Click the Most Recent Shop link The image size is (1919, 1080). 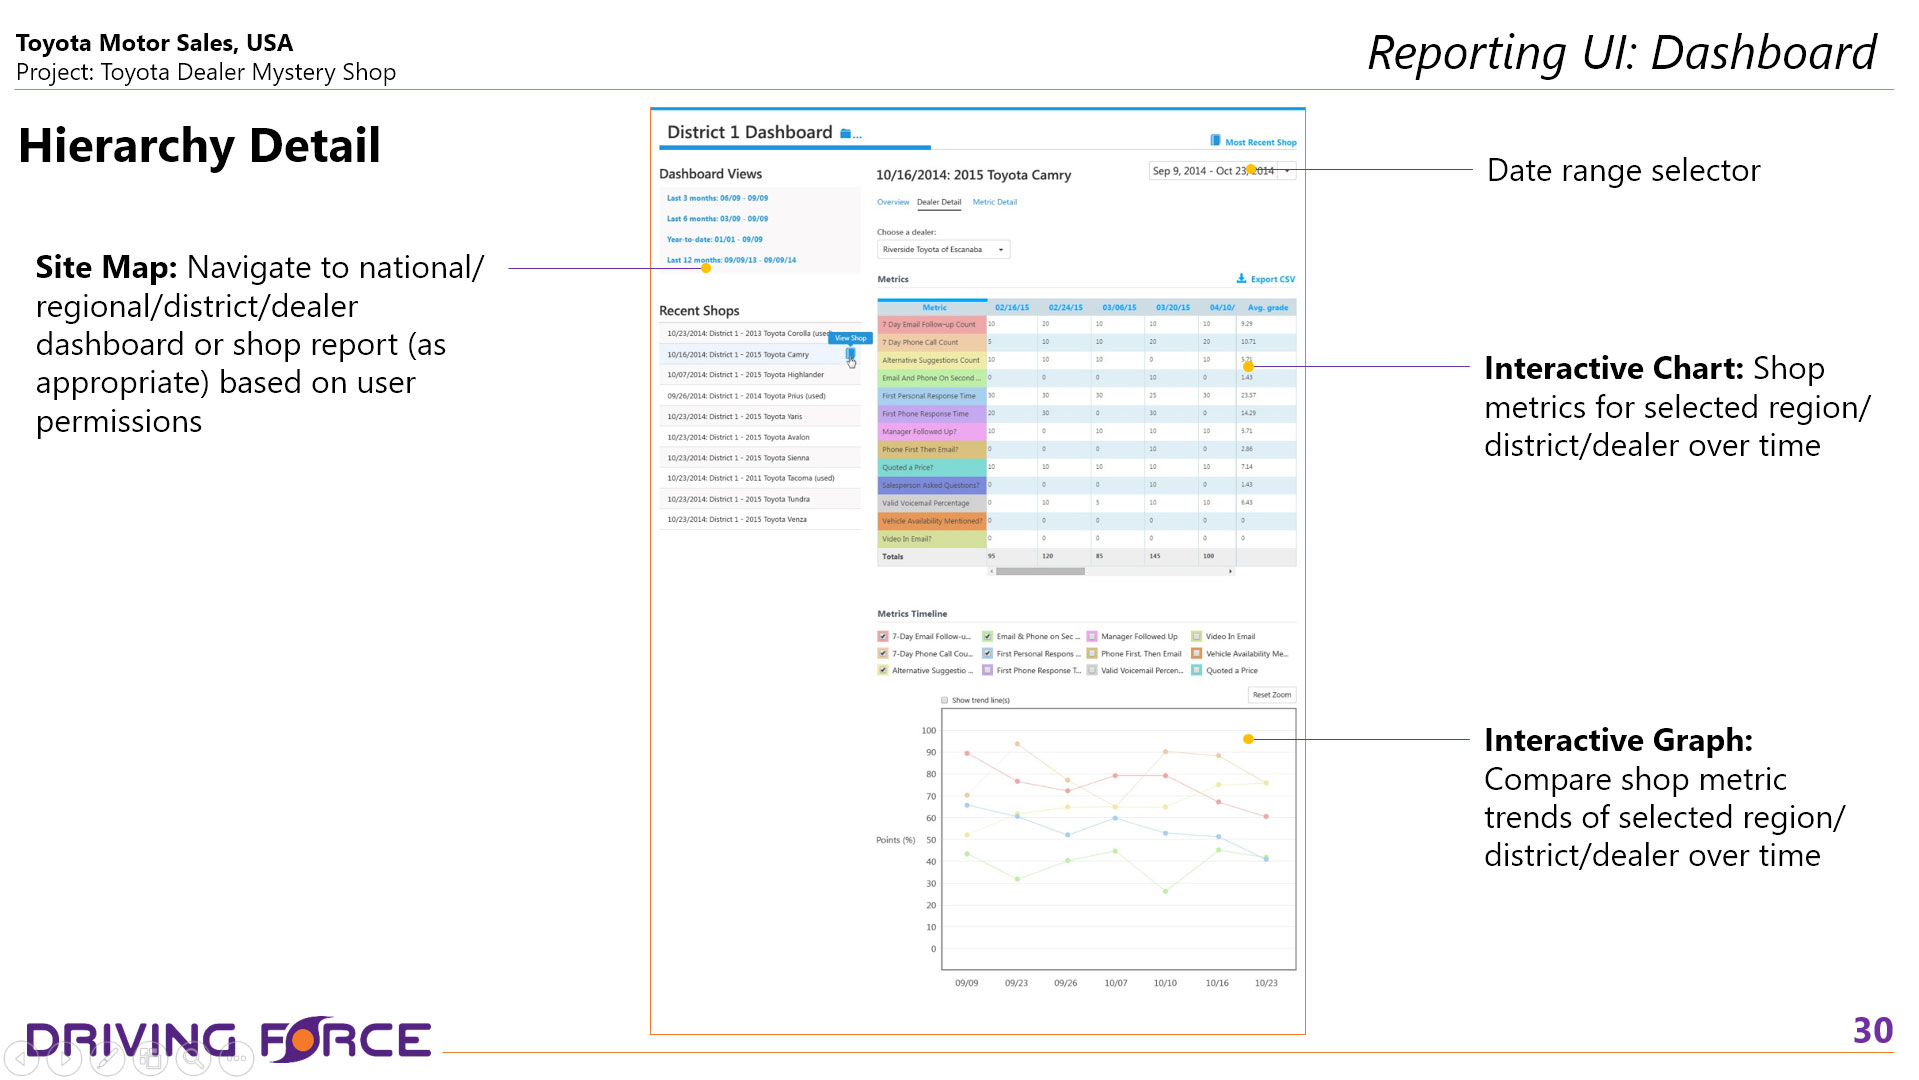pyautogui.click(x=1261, y=143)
